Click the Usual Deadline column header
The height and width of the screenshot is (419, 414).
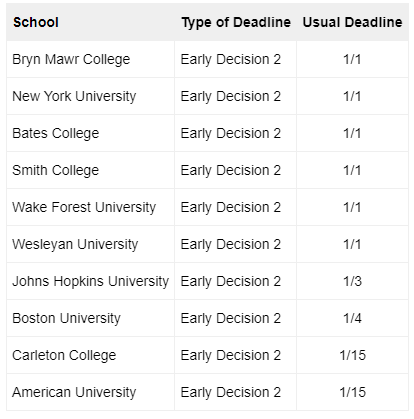click(x=352, y=22)
